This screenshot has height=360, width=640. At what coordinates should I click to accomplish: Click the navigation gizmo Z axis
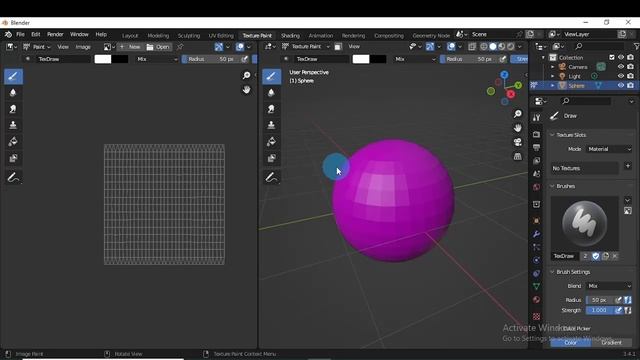click(504, 75)
